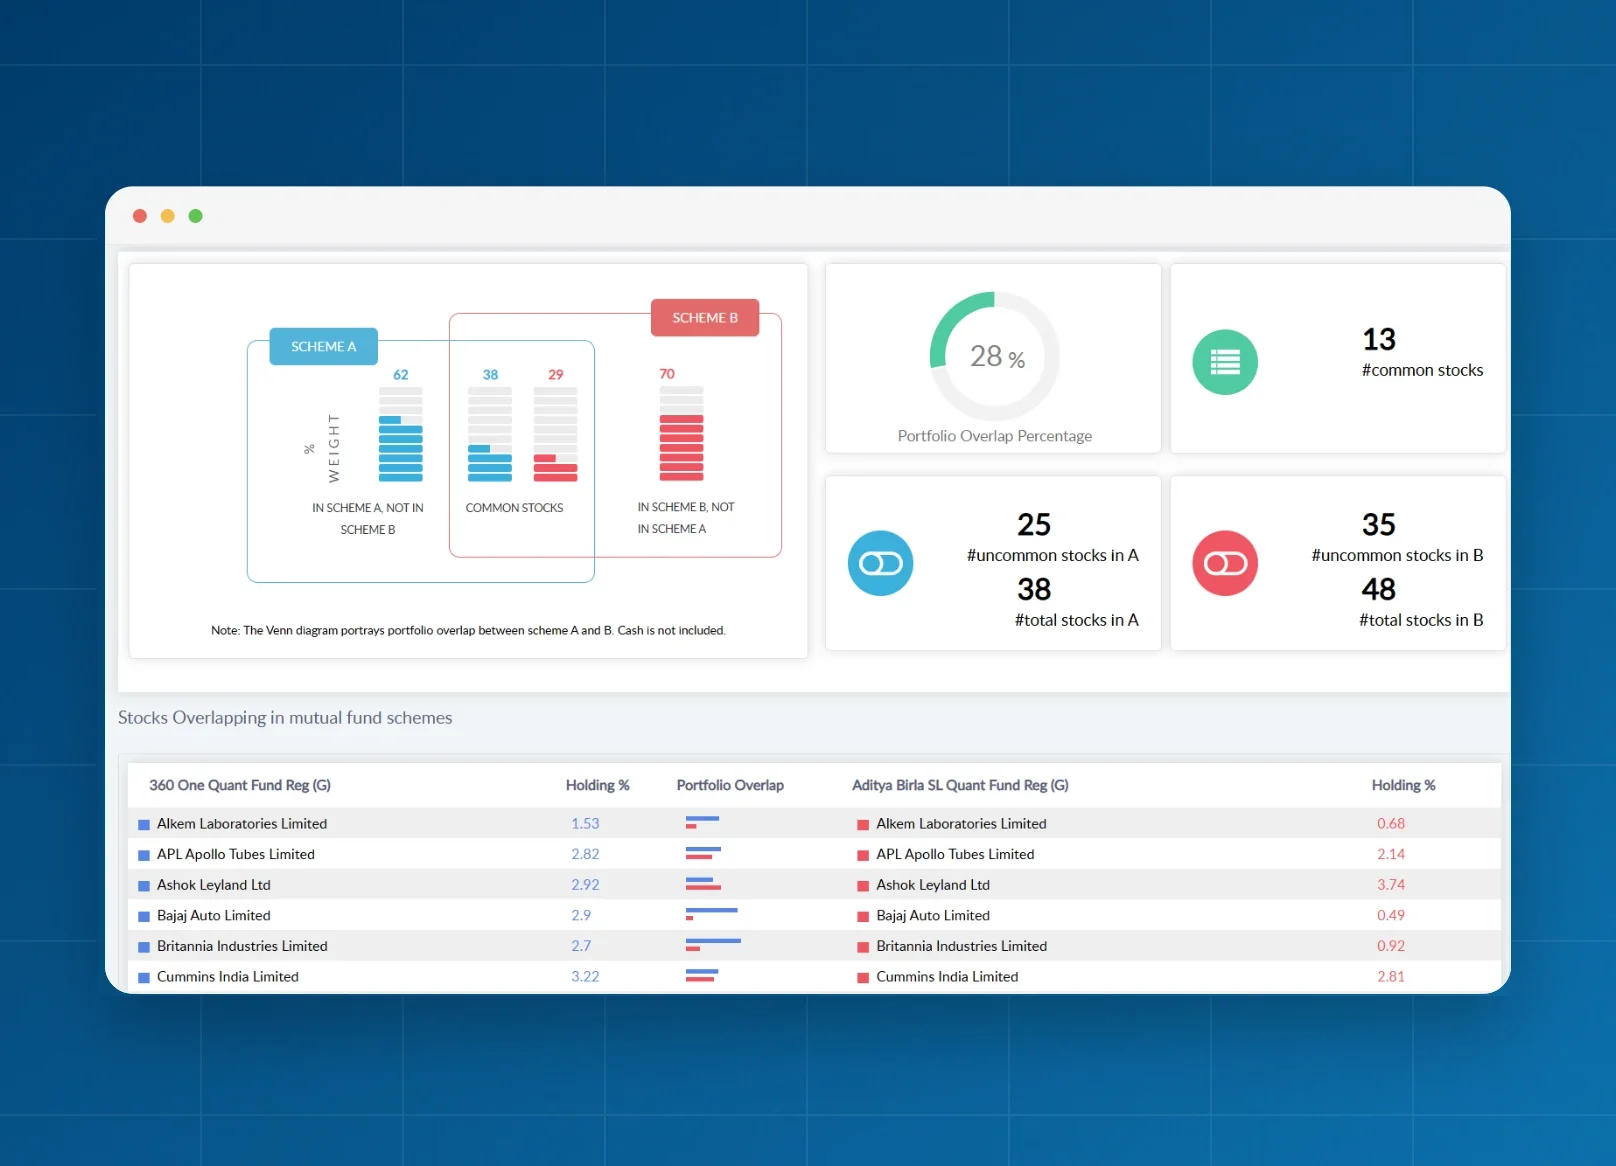Image resolution: width=1616 pixels, height=1166 pixels.
Task: Click the common stocks 38 blue bar
Action: [x=490, y=434]
